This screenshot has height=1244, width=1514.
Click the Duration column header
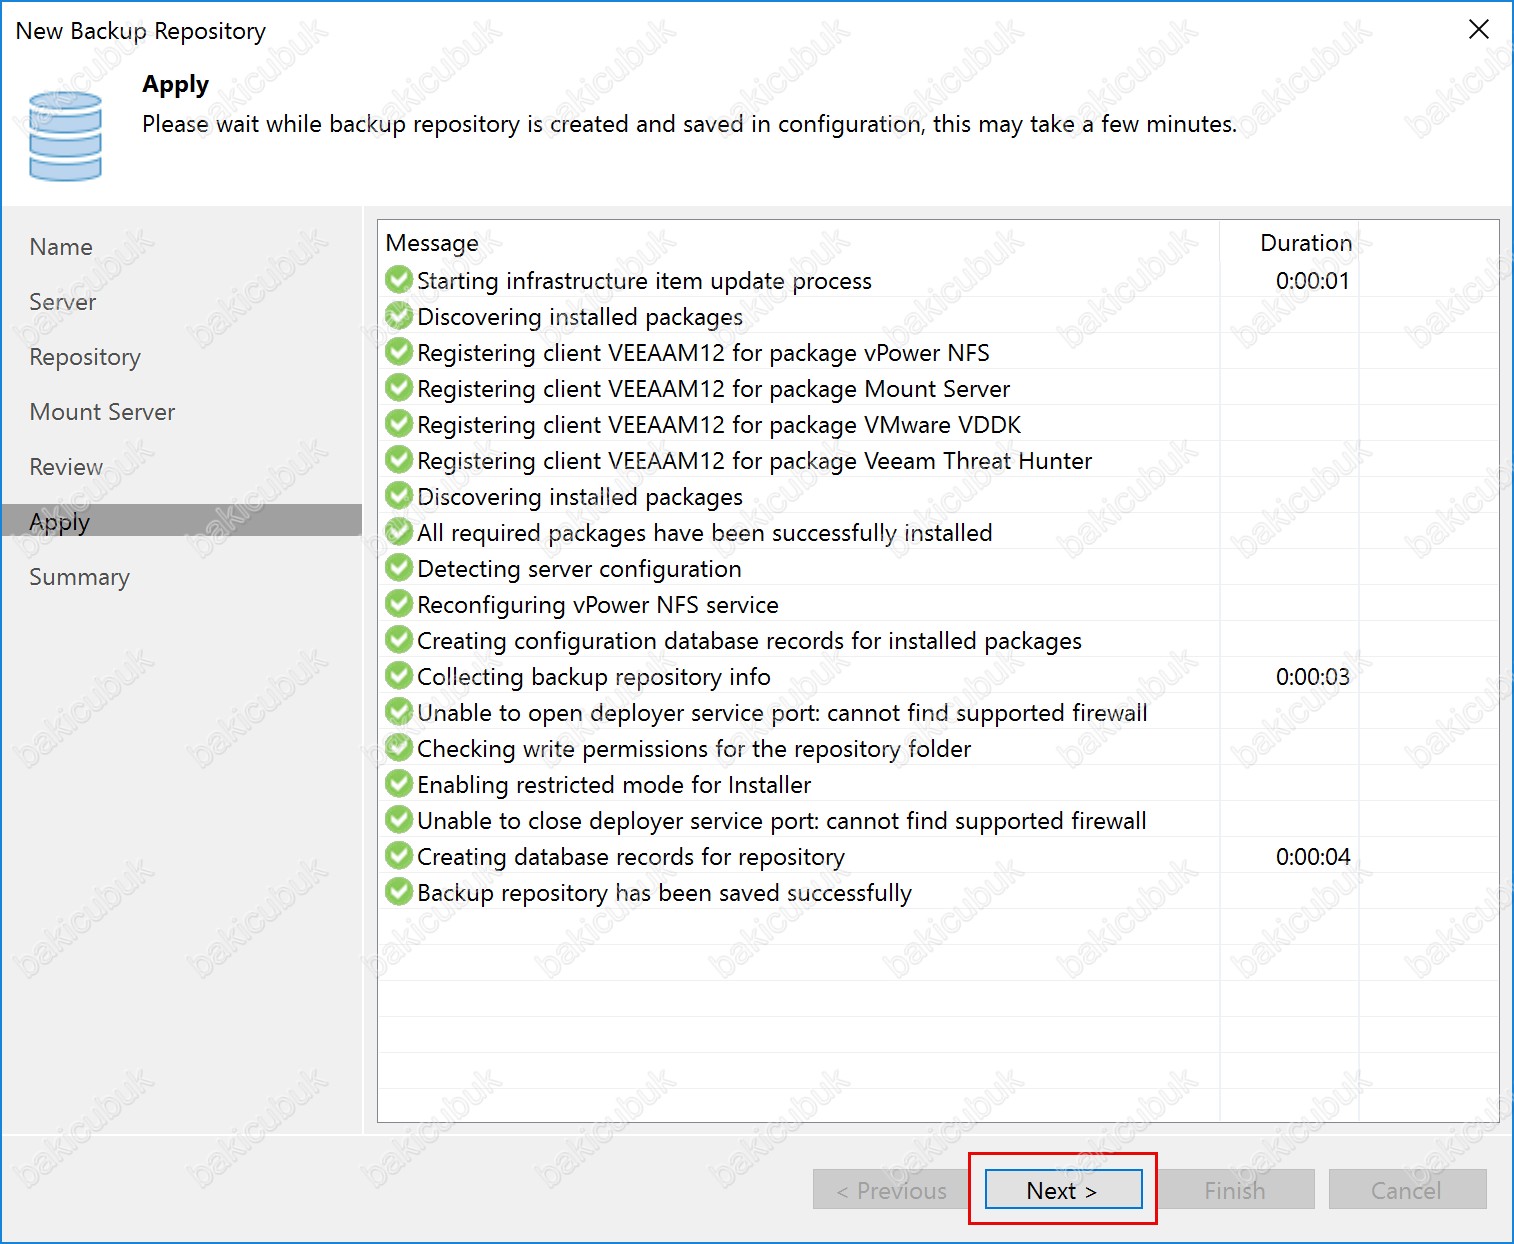tap(1306, 243)
